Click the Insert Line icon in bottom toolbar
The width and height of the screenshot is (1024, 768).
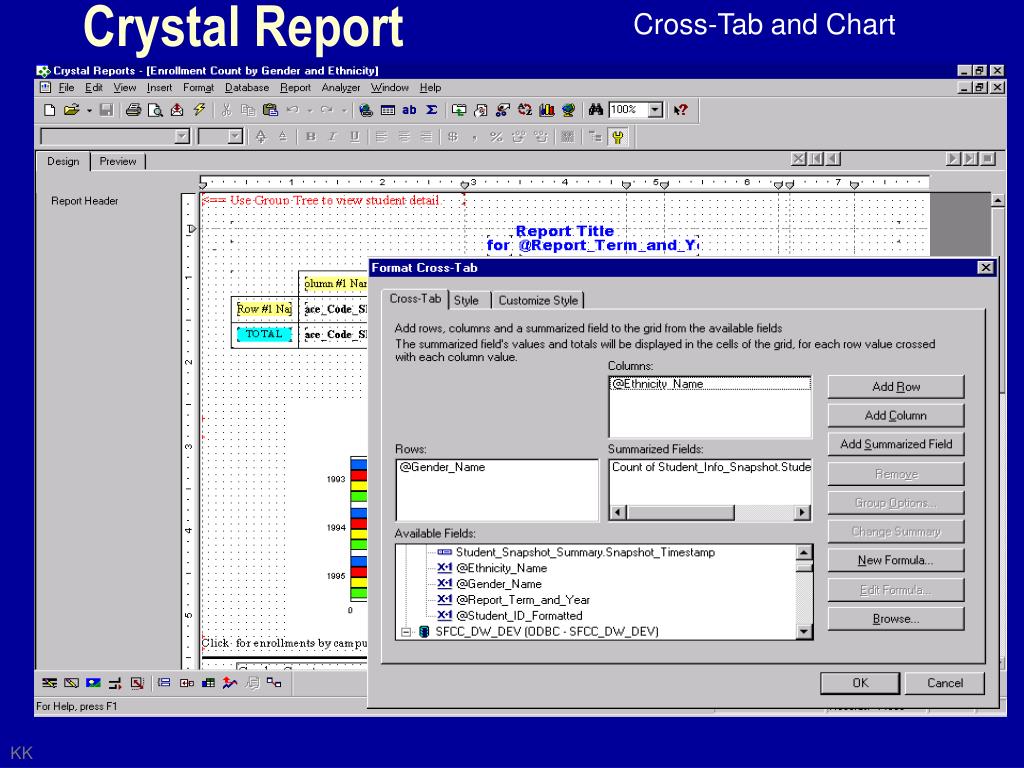pyautogui.click(x=50, y=683)
